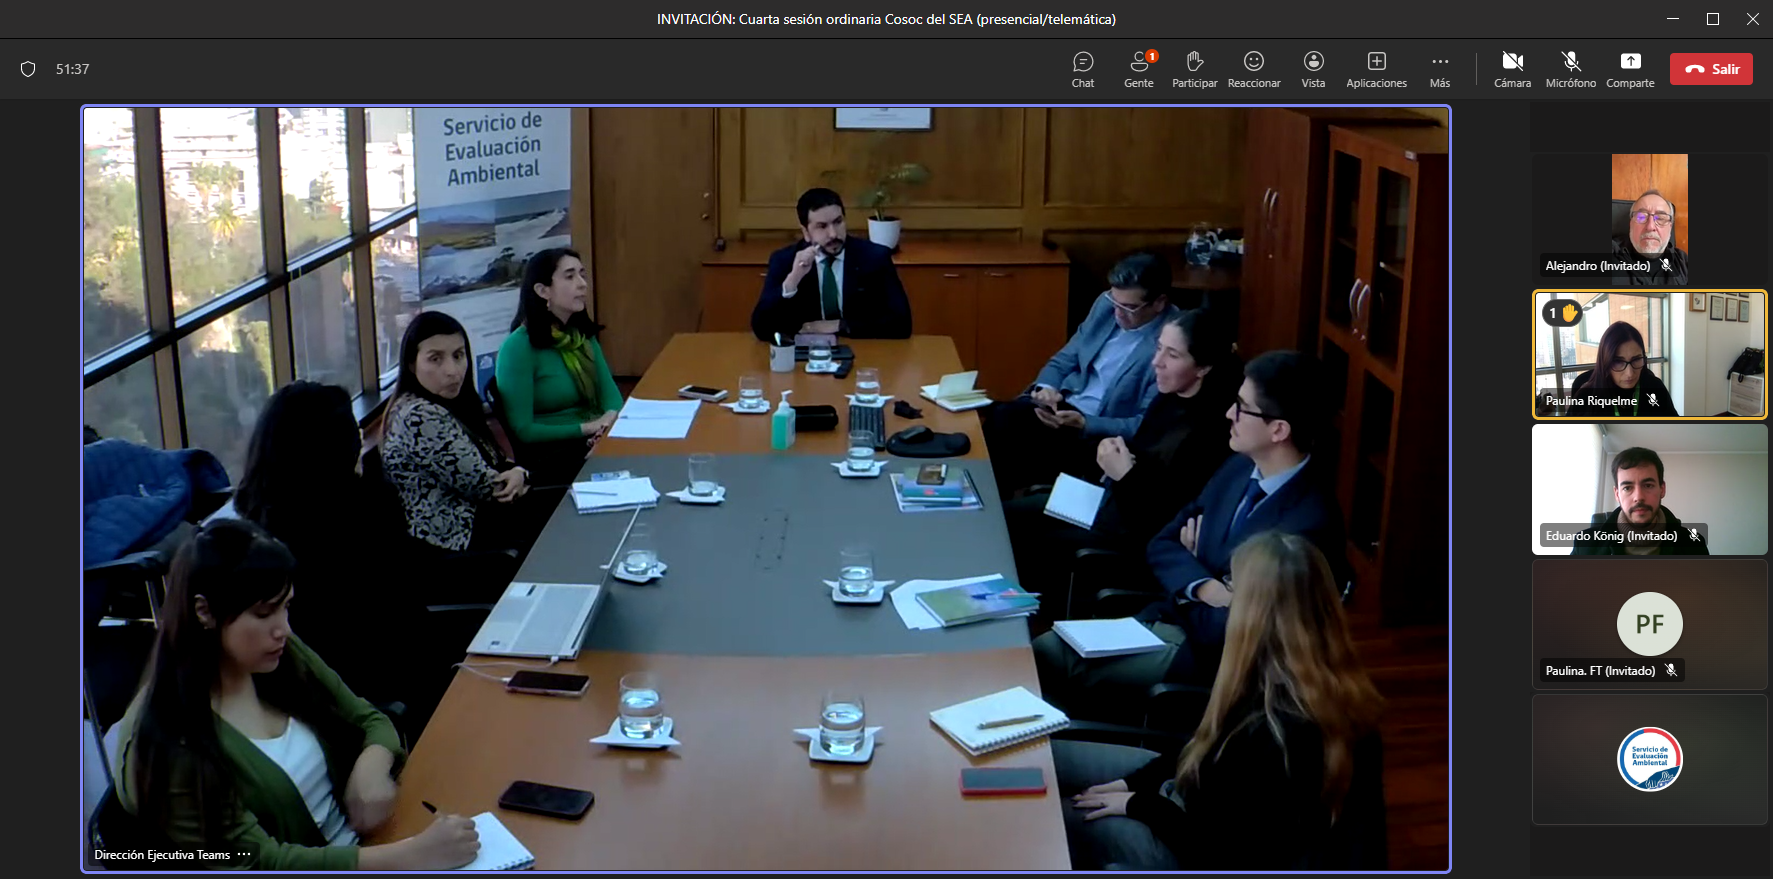This screenshot has width=1773, height=879.
Task: Open the Aplicaciones apps menu
Action: pos(1376,69)
